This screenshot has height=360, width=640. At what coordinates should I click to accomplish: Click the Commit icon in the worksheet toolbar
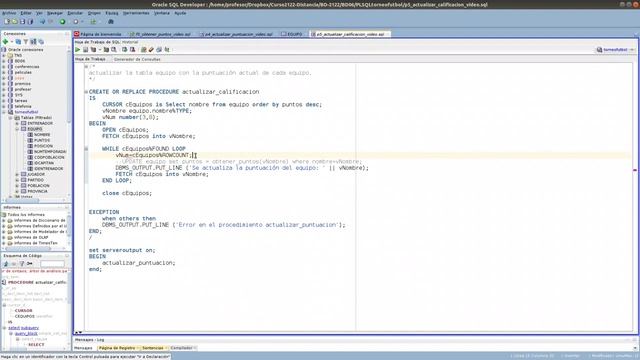click(124, 49)
